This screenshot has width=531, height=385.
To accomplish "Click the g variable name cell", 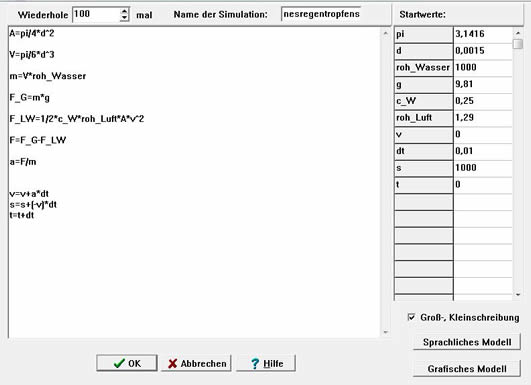I will (424, 84).
